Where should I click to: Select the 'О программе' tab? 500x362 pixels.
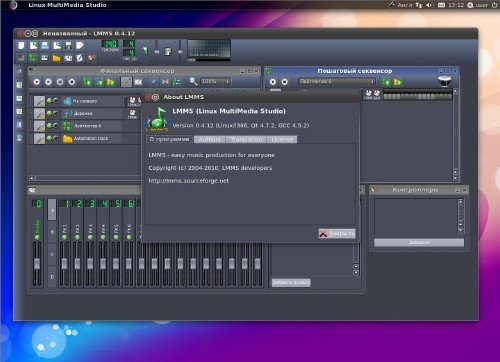point(170,139)
